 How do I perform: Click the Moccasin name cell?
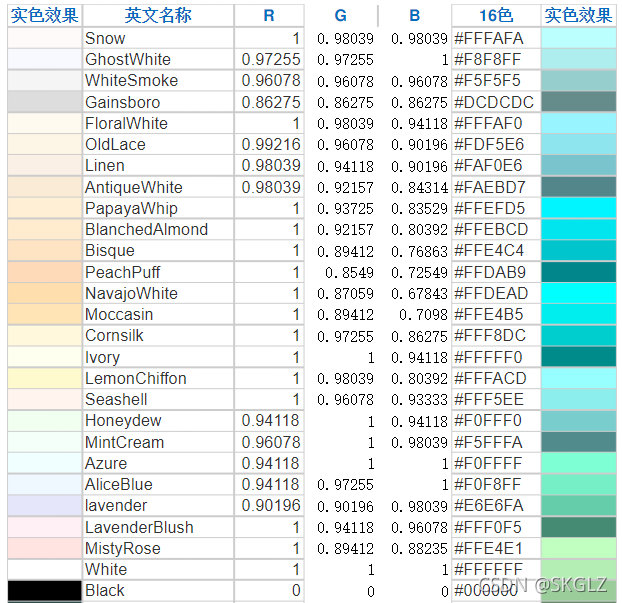pos(158,314)
